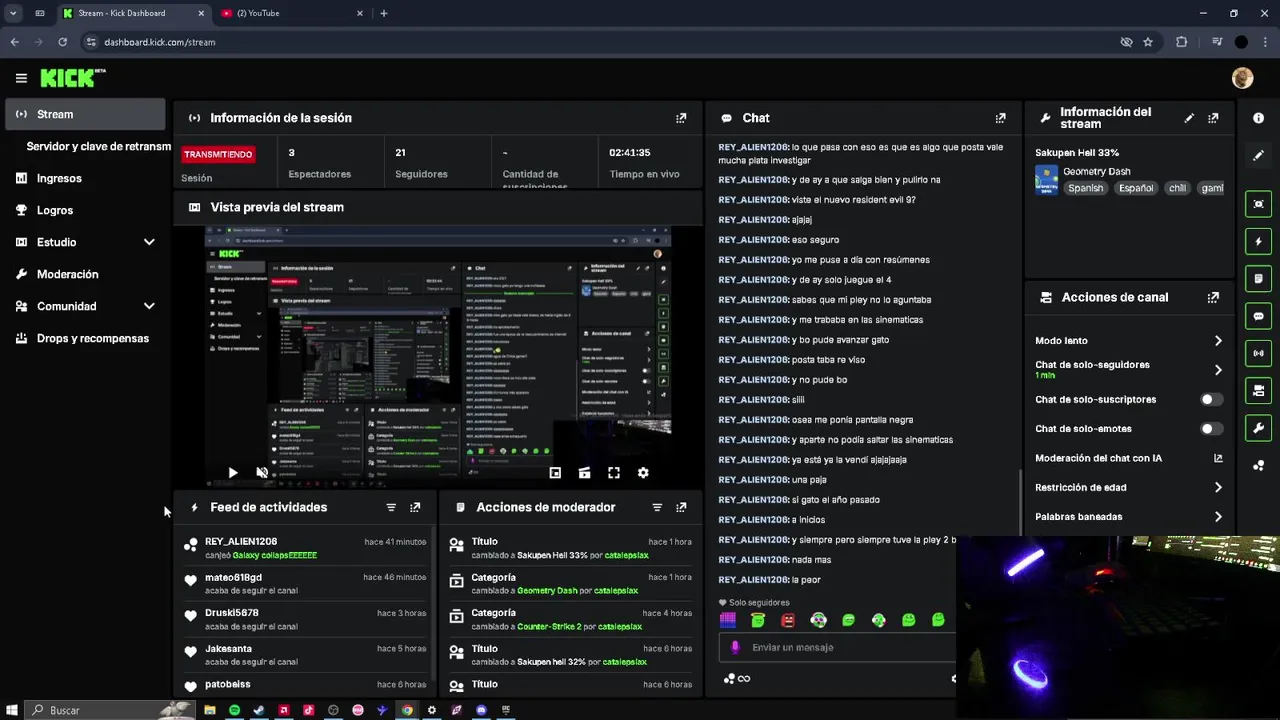Screen dimensions: 1280x720
Task: Pop out the Acciones de moderador panel
Action: (x=681, y=508)
